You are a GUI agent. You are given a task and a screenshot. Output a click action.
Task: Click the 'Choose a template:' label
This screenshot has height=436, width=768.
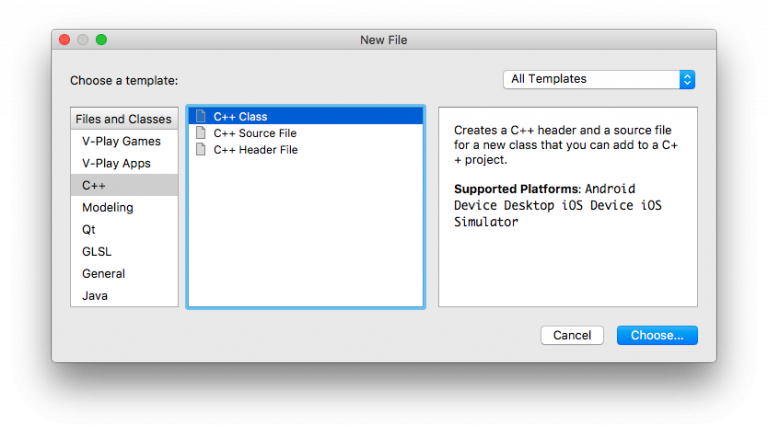124,80
